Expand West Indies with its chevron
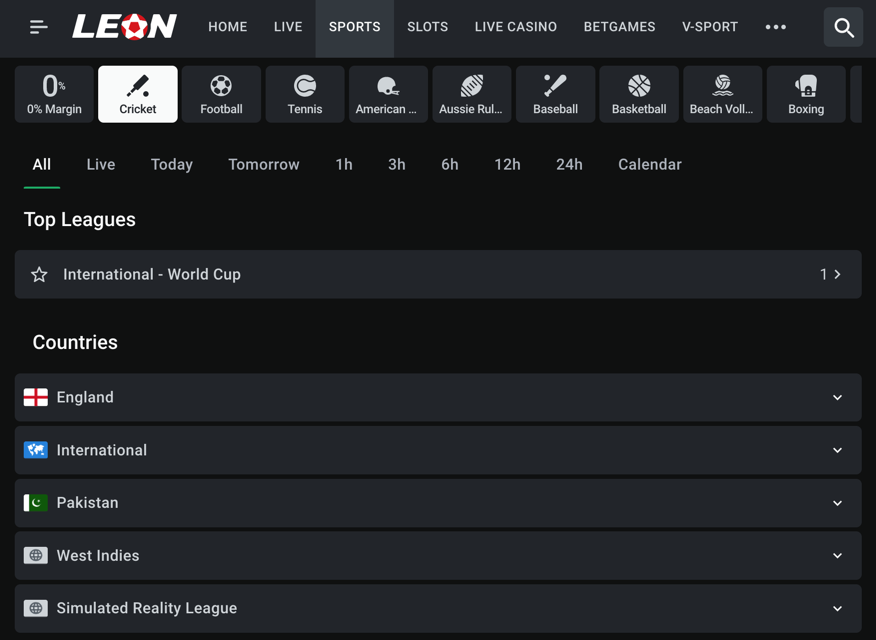 click(837, 556)
